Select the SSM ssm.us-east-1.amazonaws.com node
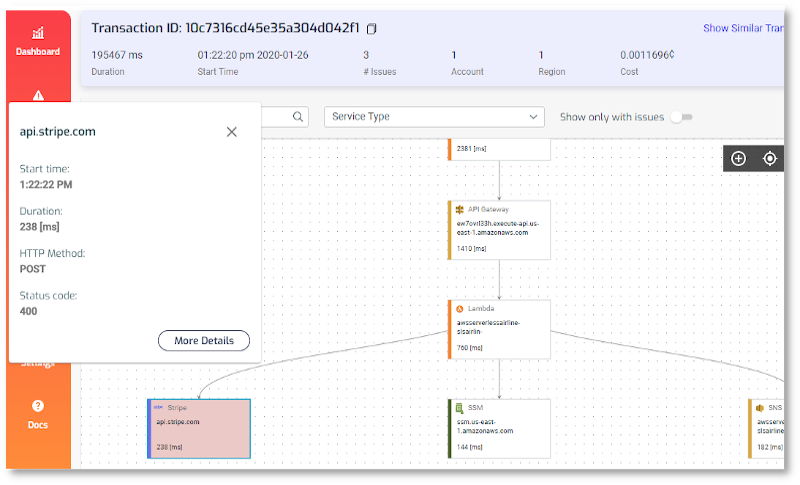This screenshot has width=800, height=485. [x=499, y=429]
